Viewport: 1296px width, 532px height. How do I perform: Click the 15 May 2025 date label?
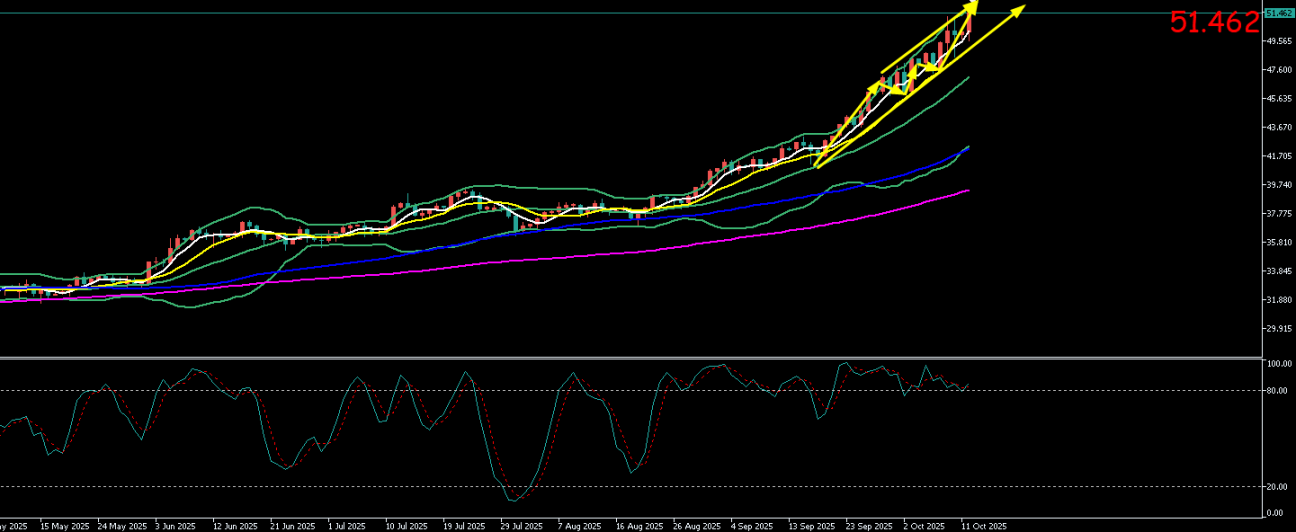[65, 525]
